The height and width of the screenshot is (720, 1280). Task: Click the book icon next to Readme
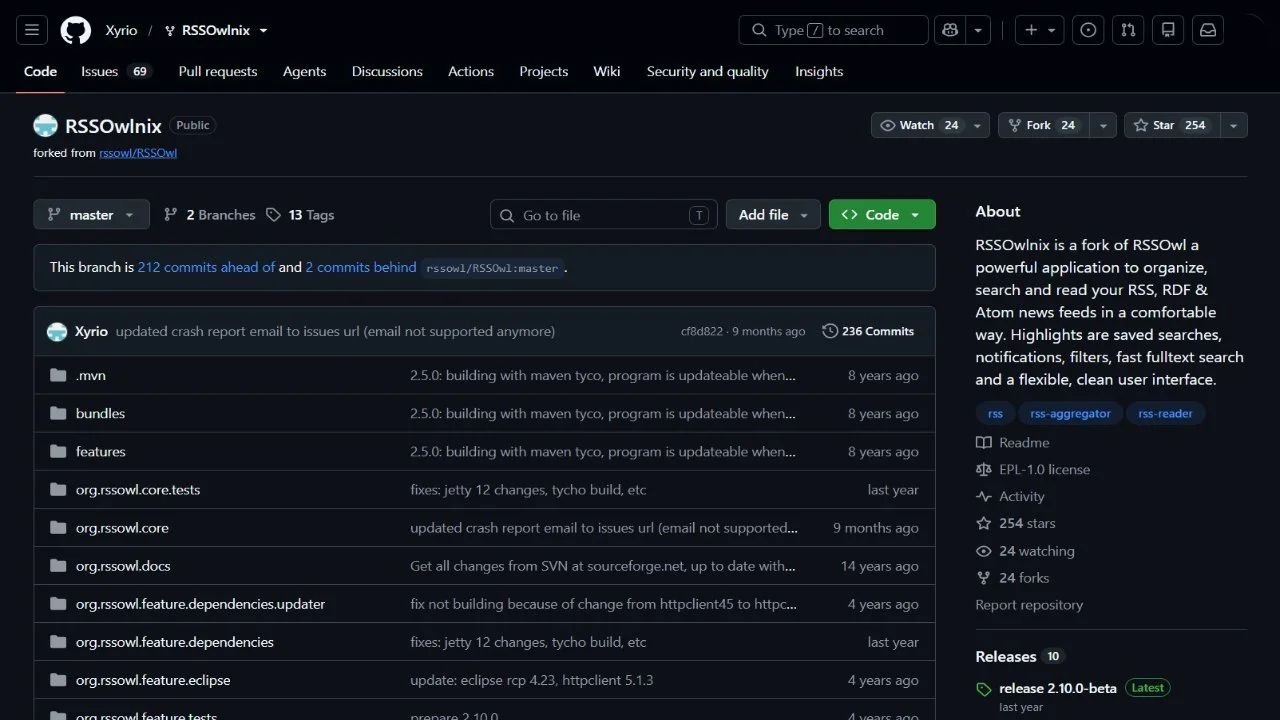[984, 443]
